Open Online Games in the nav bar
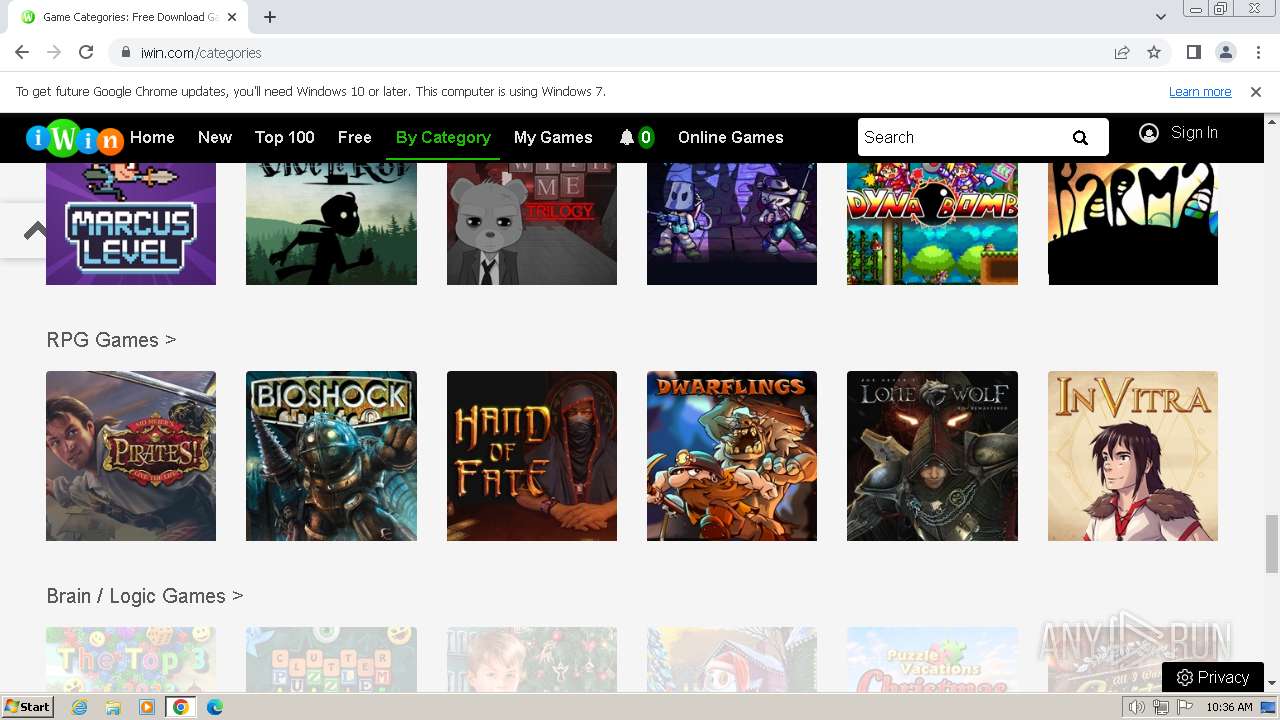 coord(731,138)
